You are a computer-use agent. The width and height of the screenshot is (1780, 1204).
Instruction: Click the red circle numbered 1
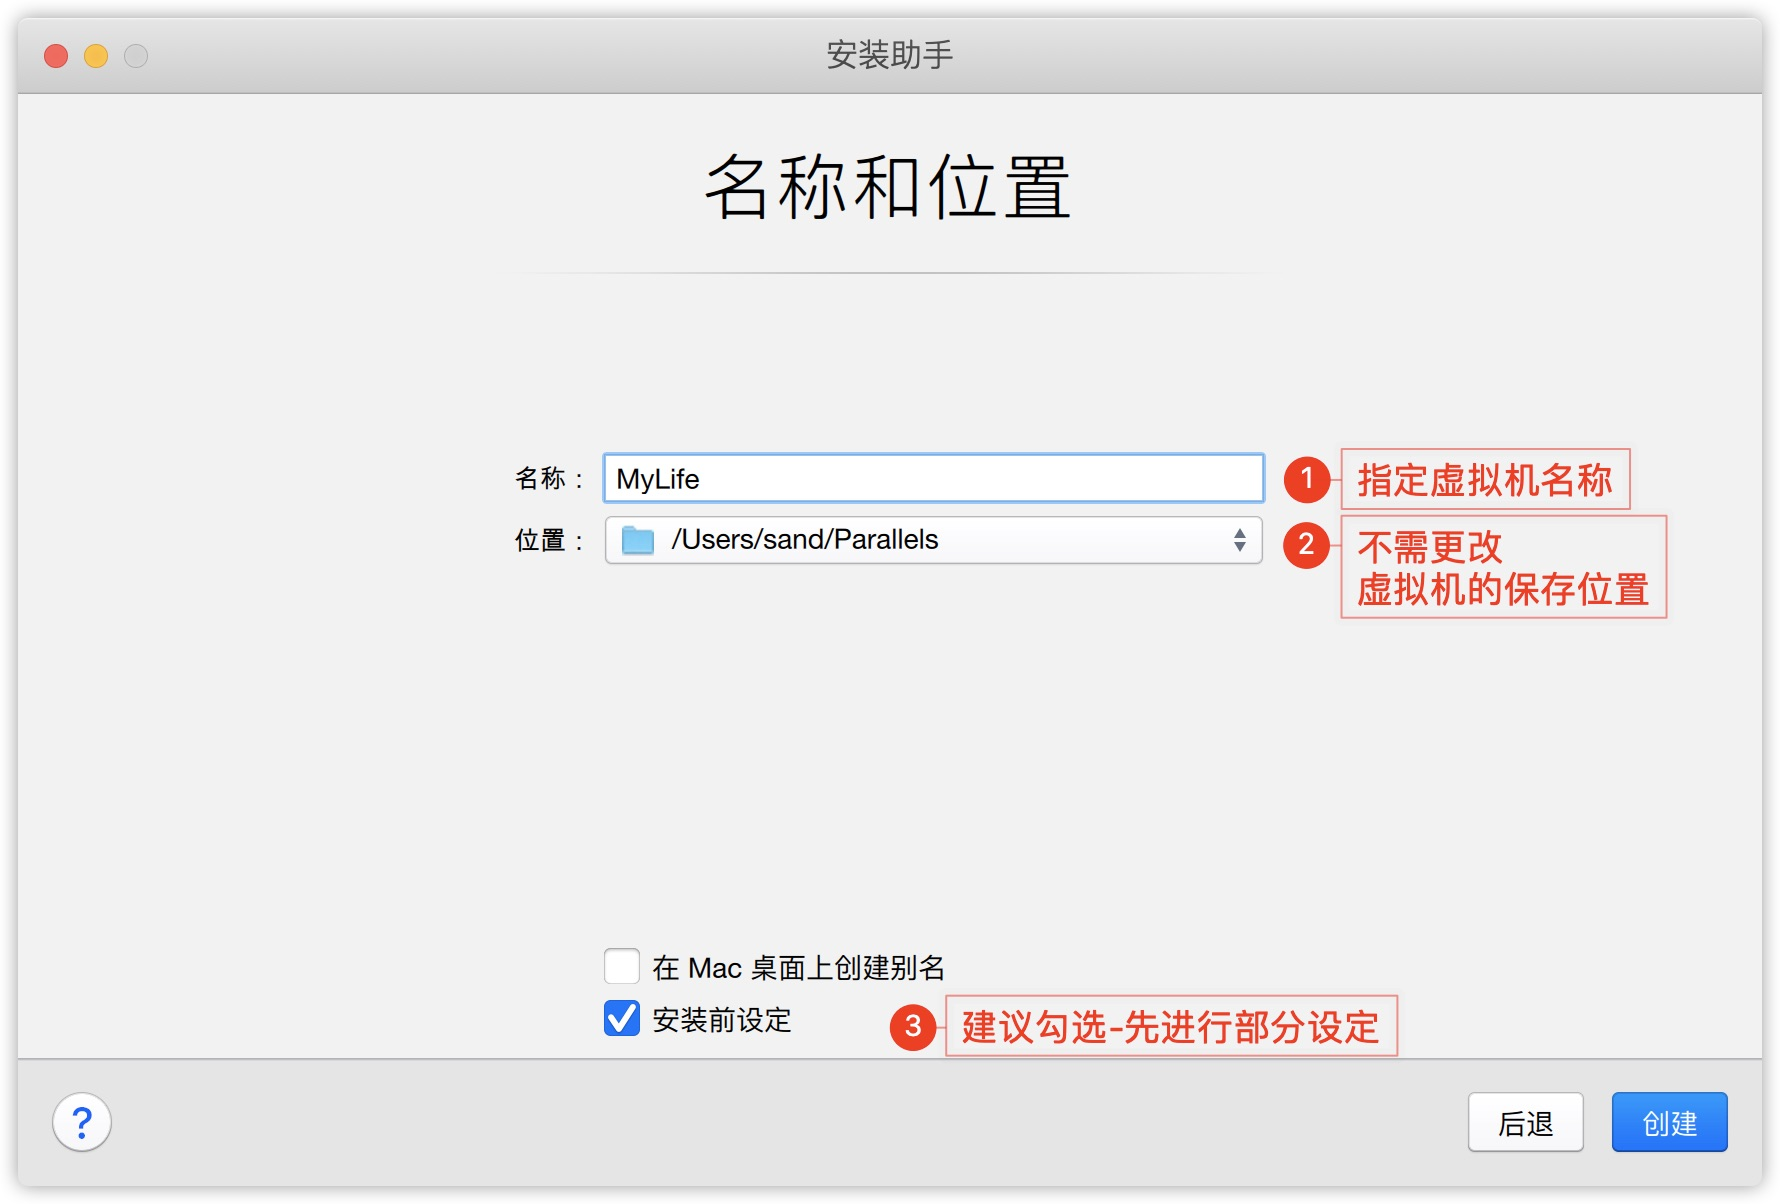click(x=1306, y=479)
